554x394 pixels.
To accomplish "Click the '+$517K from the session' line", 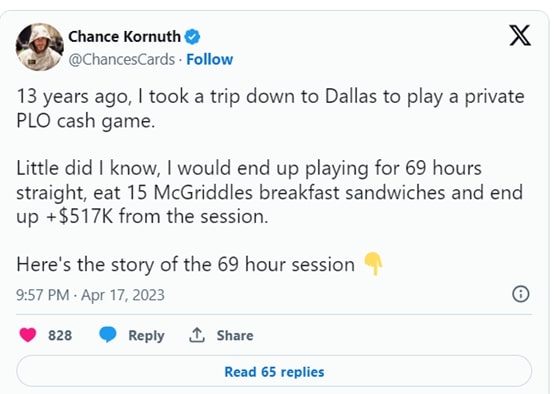I will pyautogui.click(x=142, y=216).
